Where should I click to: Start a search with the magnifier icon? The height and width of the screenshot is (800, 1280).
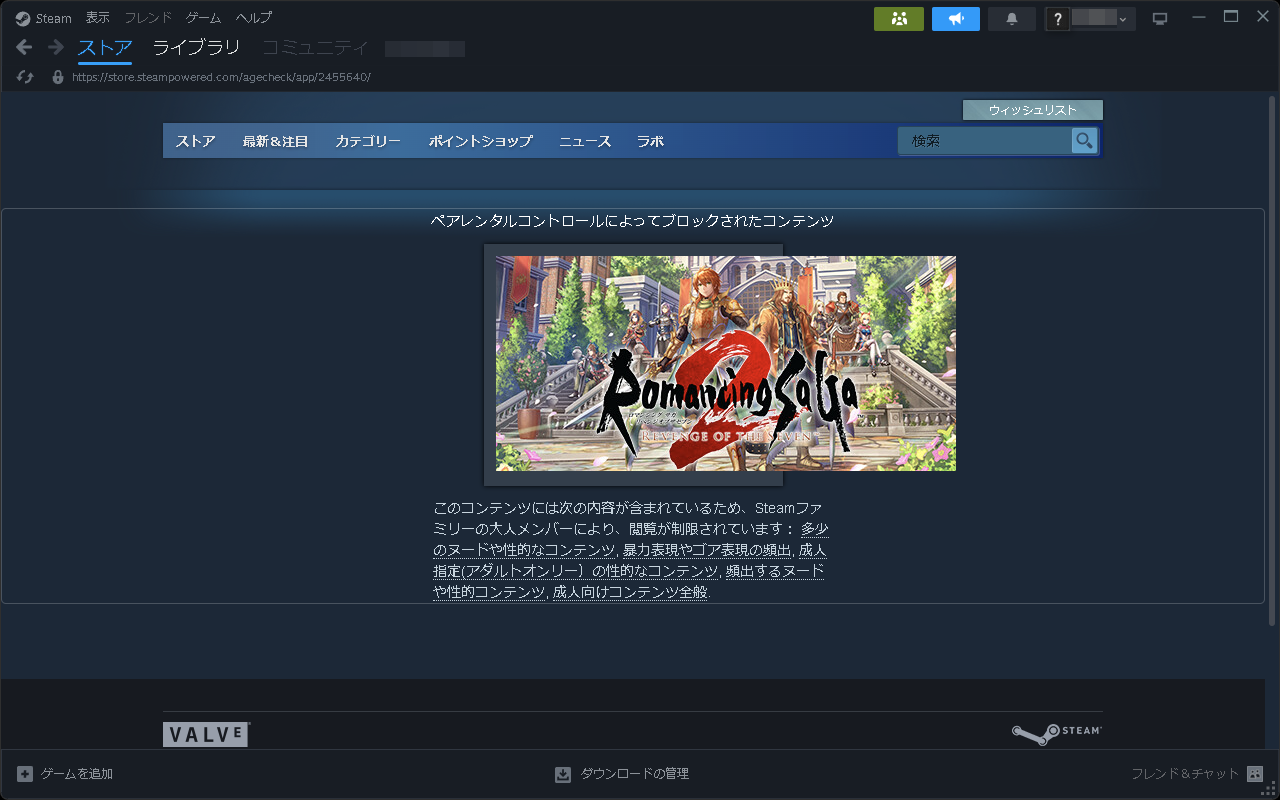(1084, 141)
